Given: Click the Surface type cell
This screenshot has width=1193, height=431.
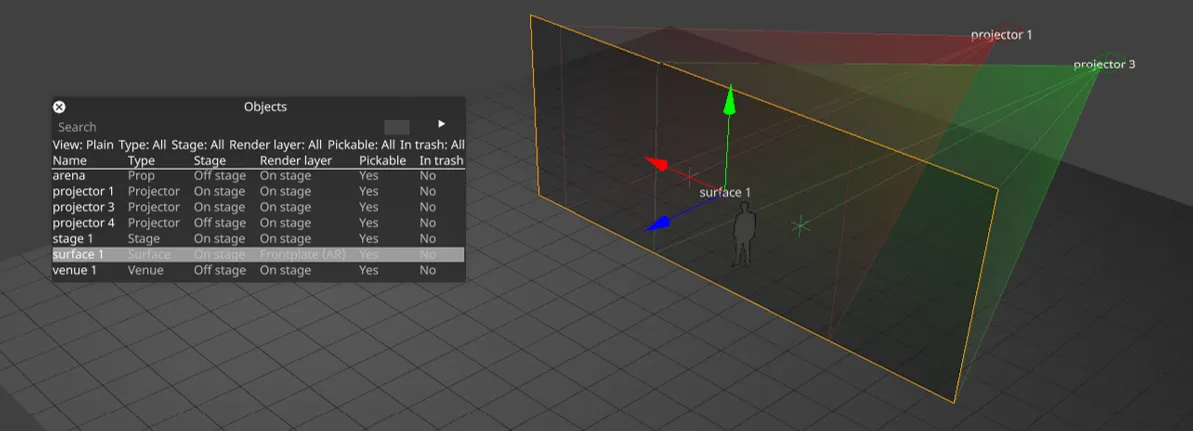Looking at the screenshot, I should (x=149, y=254).
